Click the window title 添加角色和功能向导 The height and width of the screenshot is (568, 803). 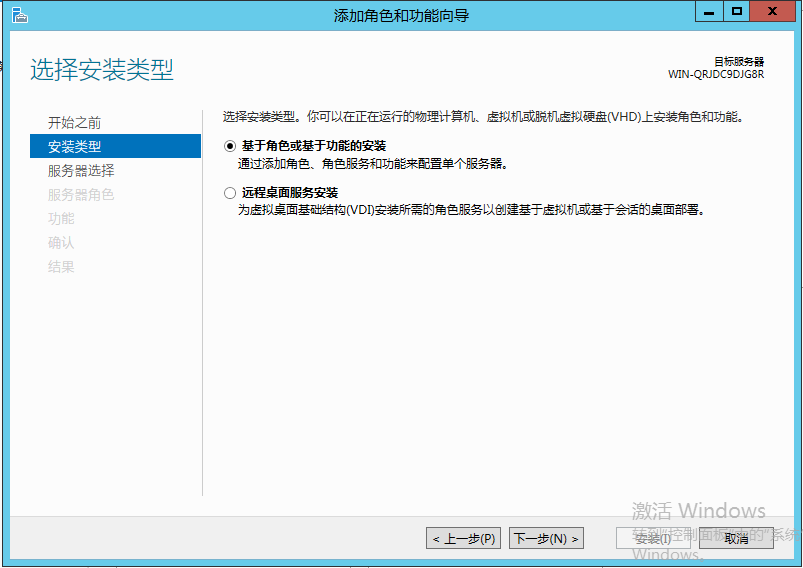point(402,15)
